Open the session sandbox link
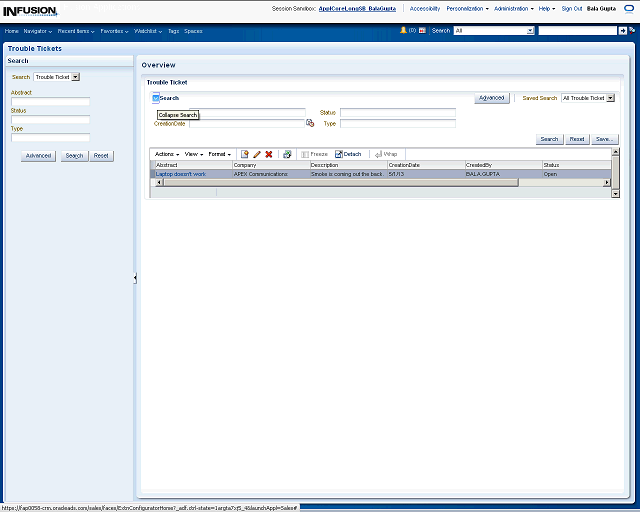 (x=357, y=9)
